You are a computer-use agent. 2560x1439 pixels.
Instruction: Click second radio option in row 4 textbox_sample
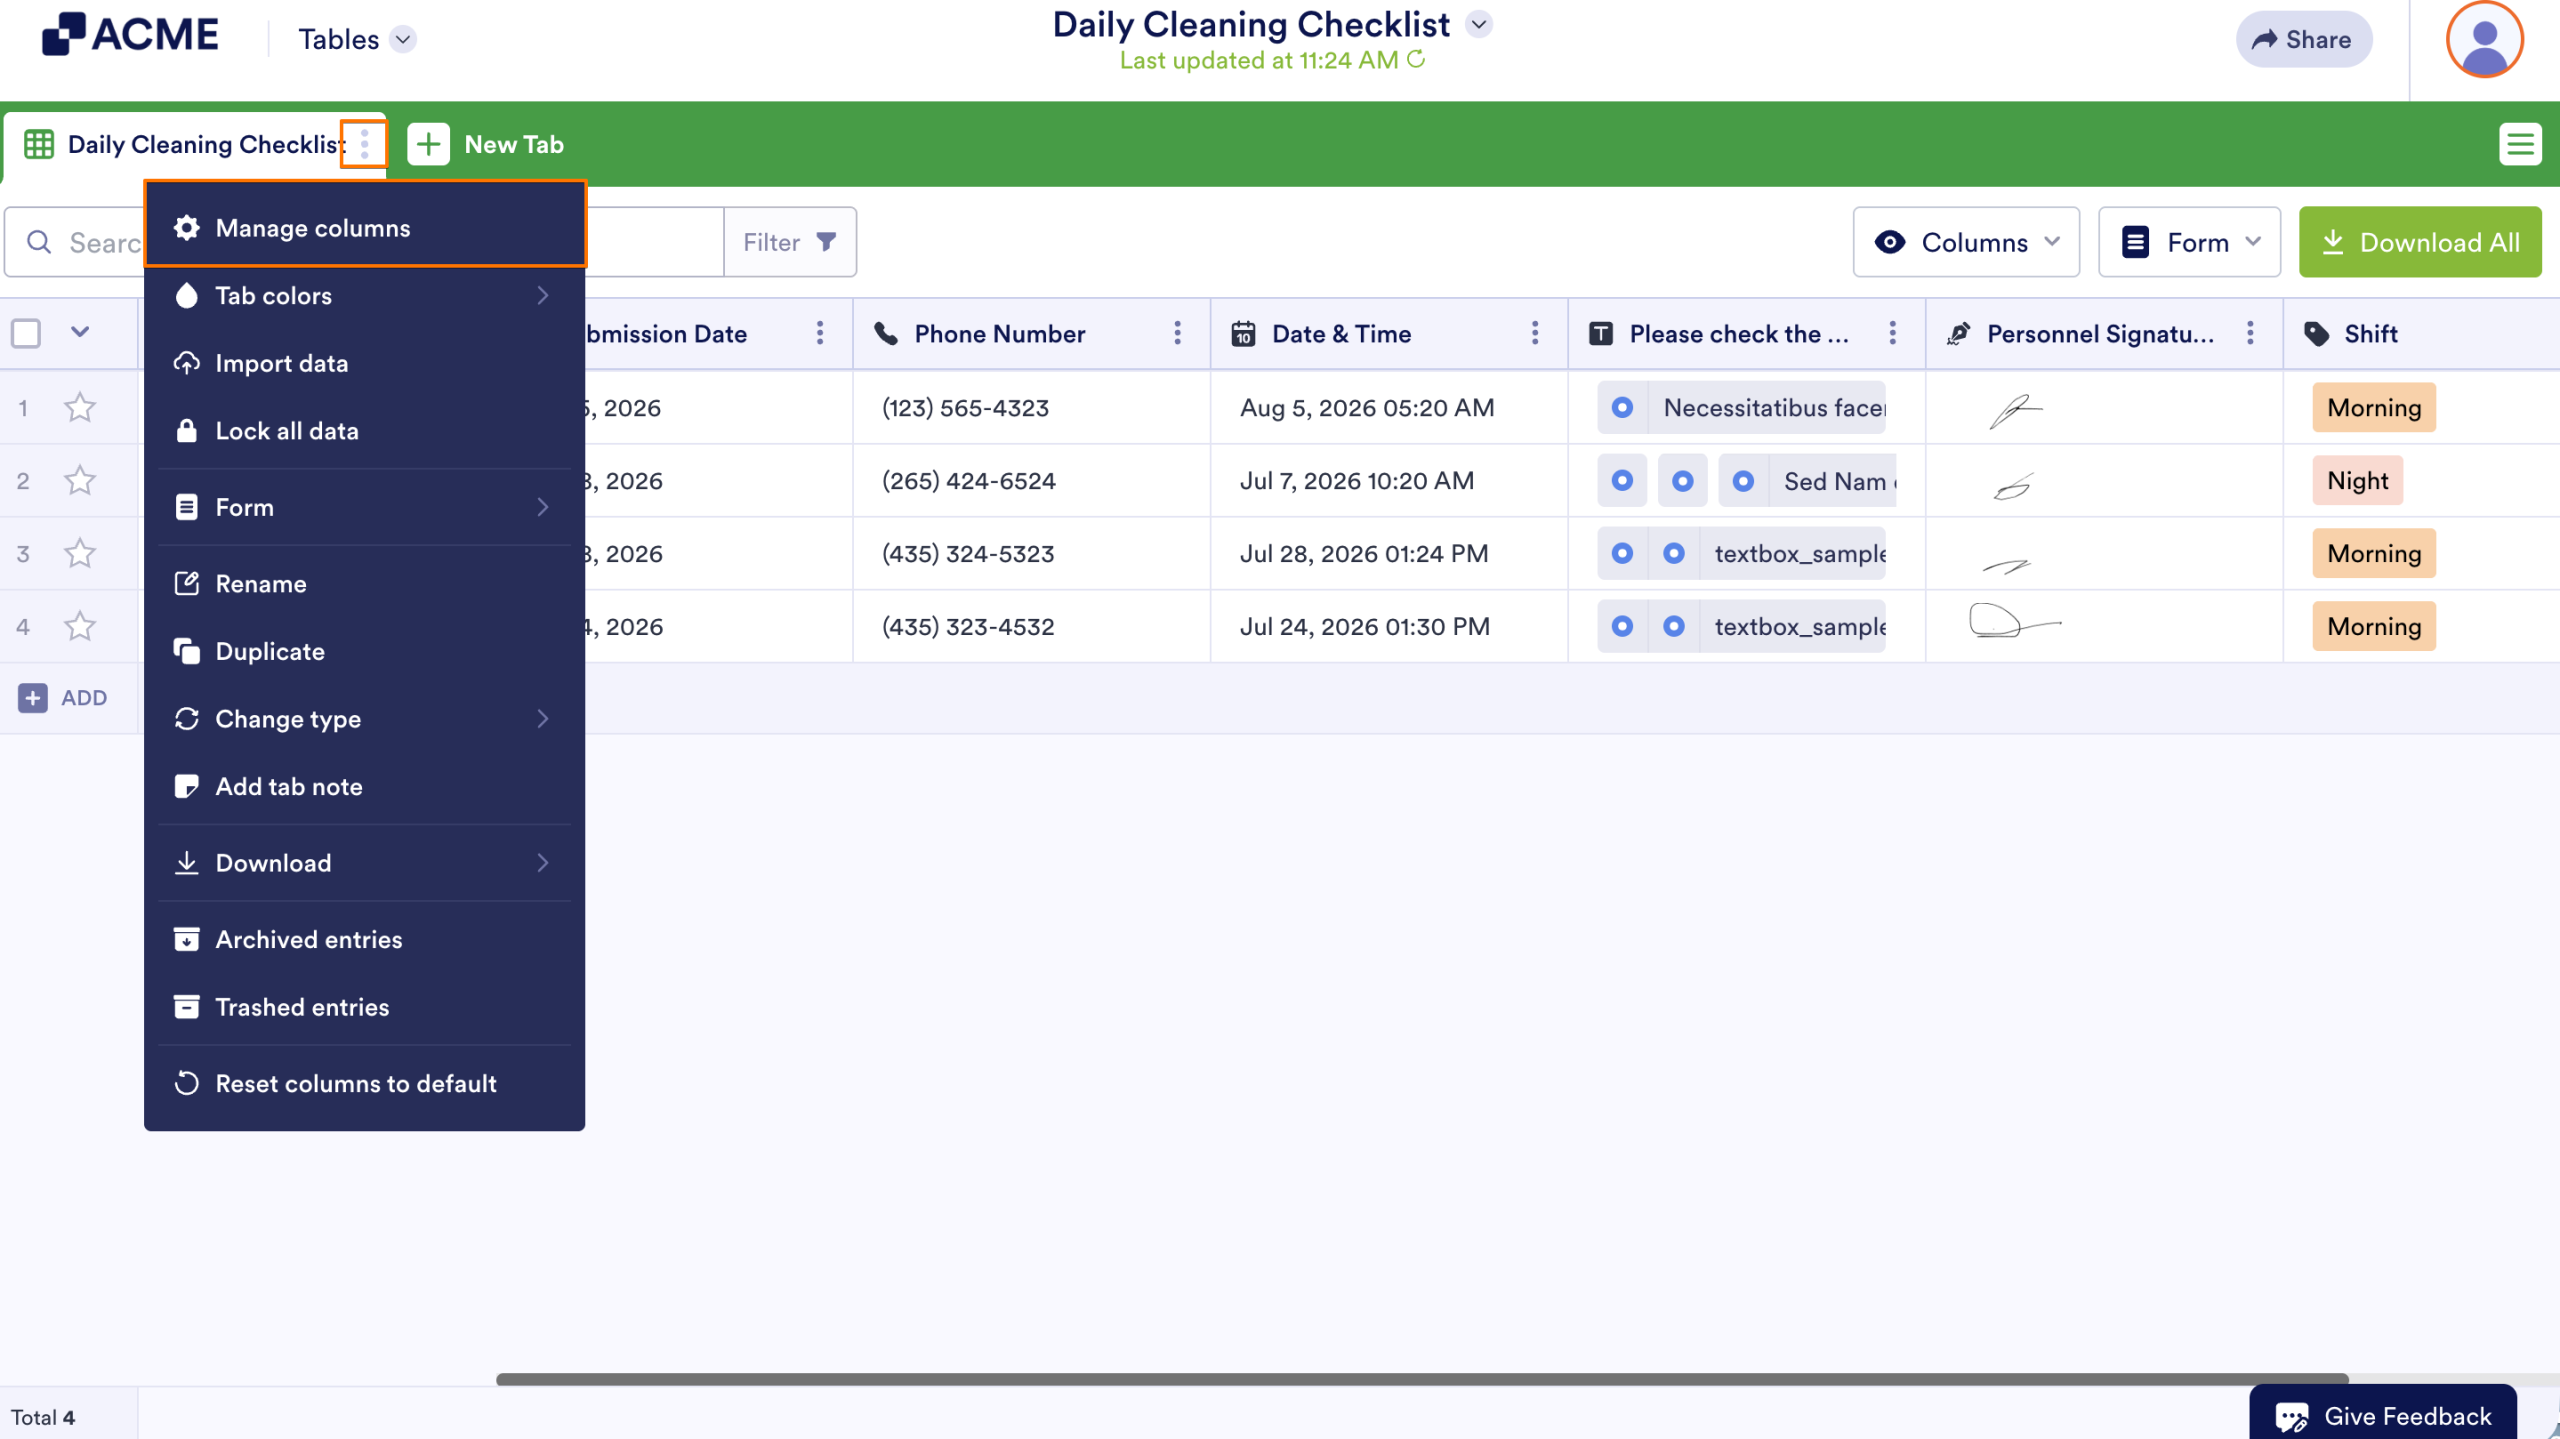(1673, 627)
